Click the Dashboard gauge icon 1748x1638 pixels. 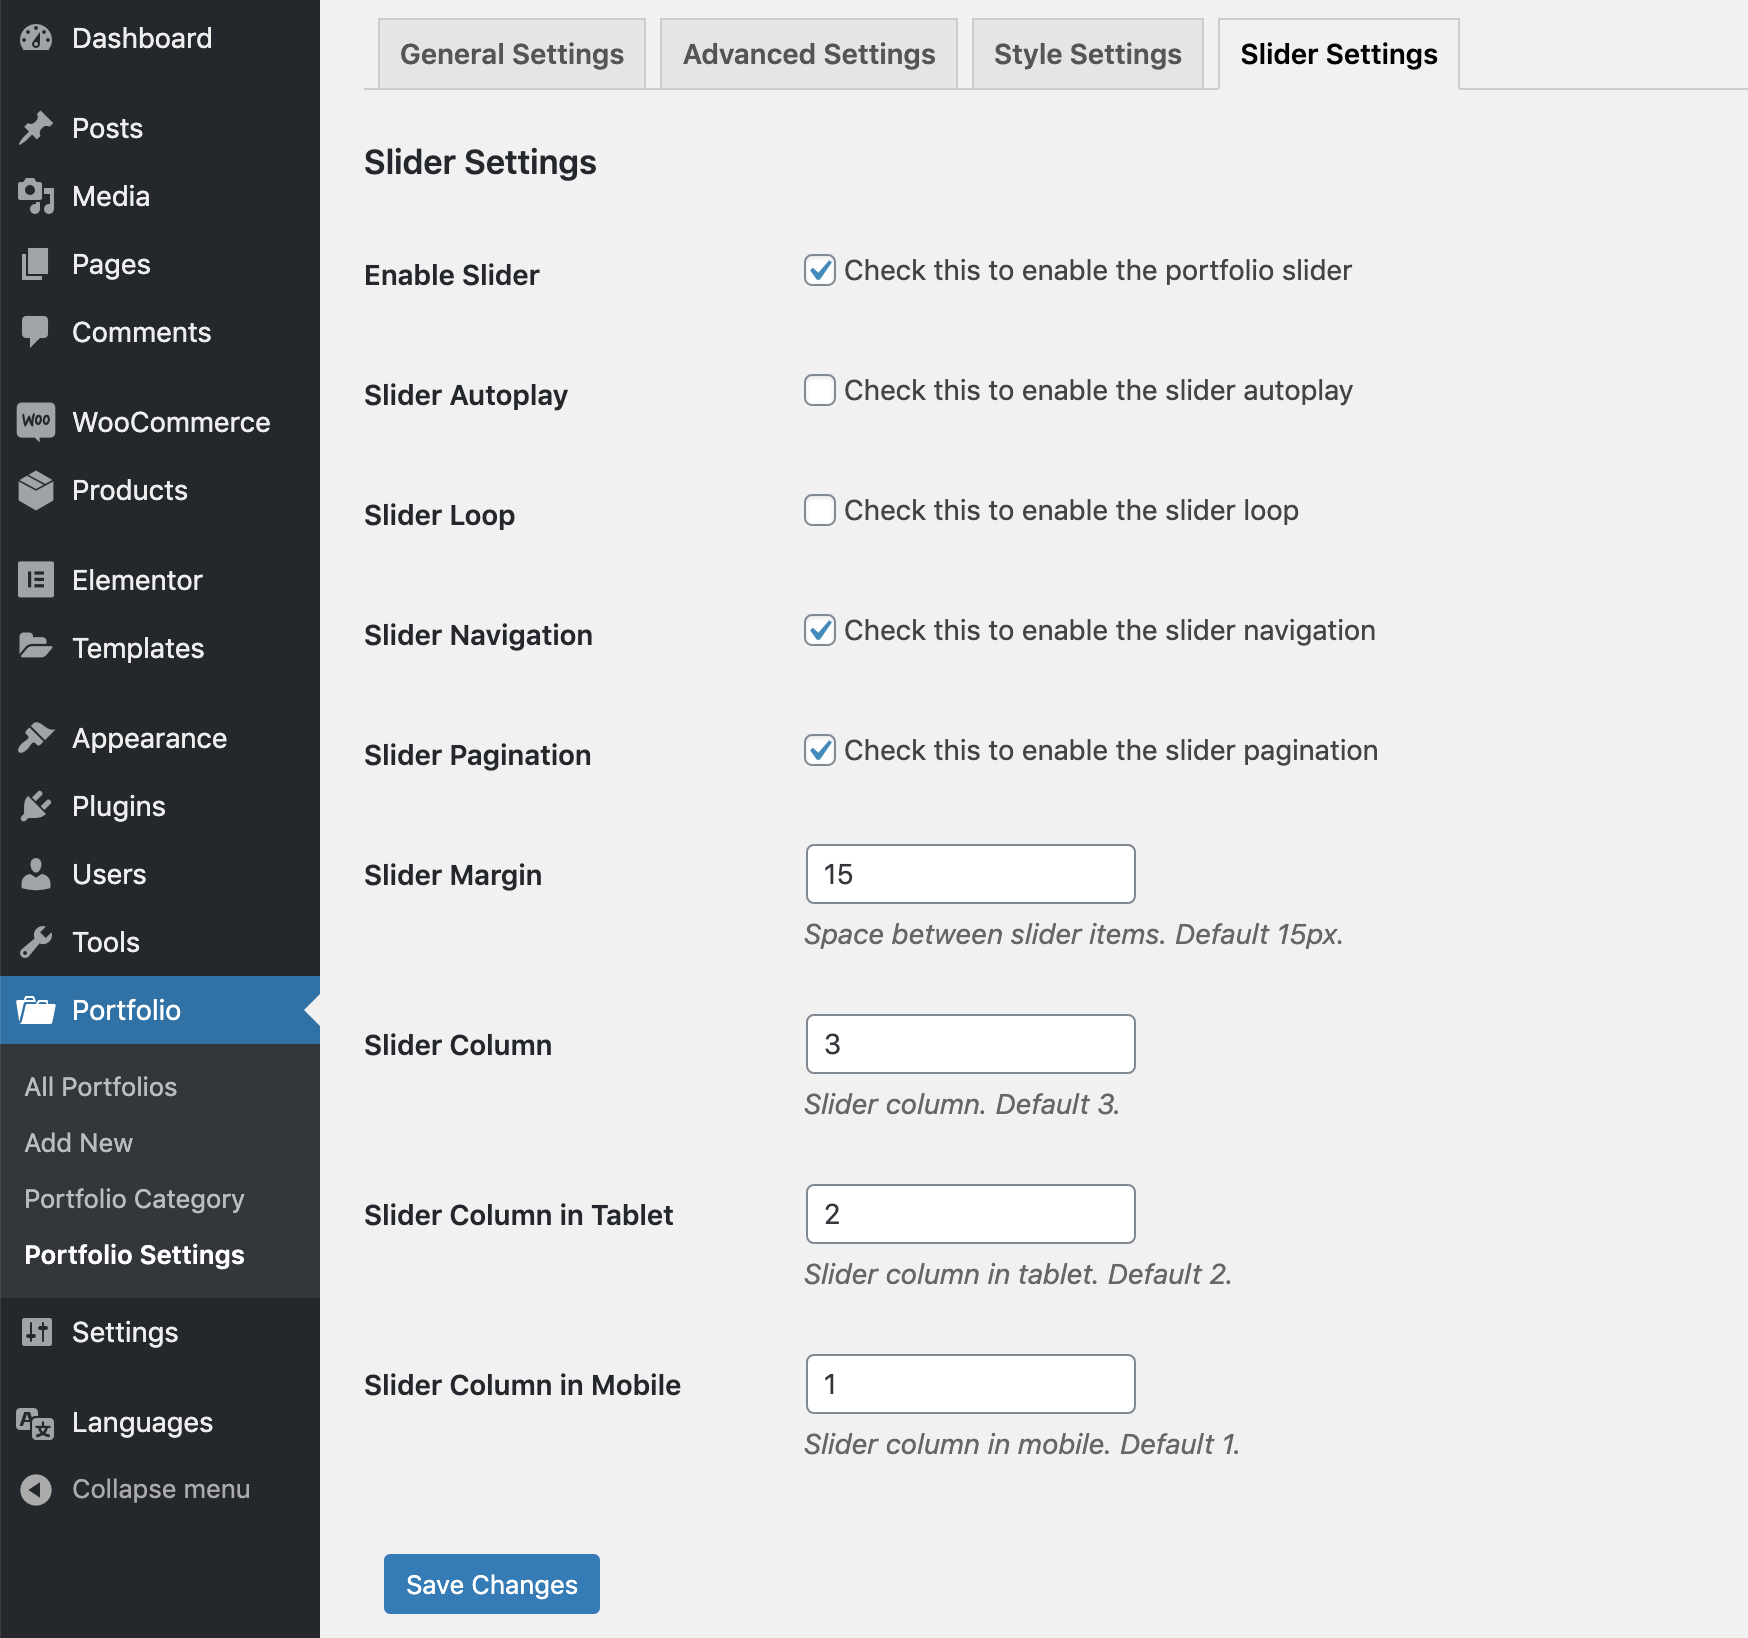point(36,38)
